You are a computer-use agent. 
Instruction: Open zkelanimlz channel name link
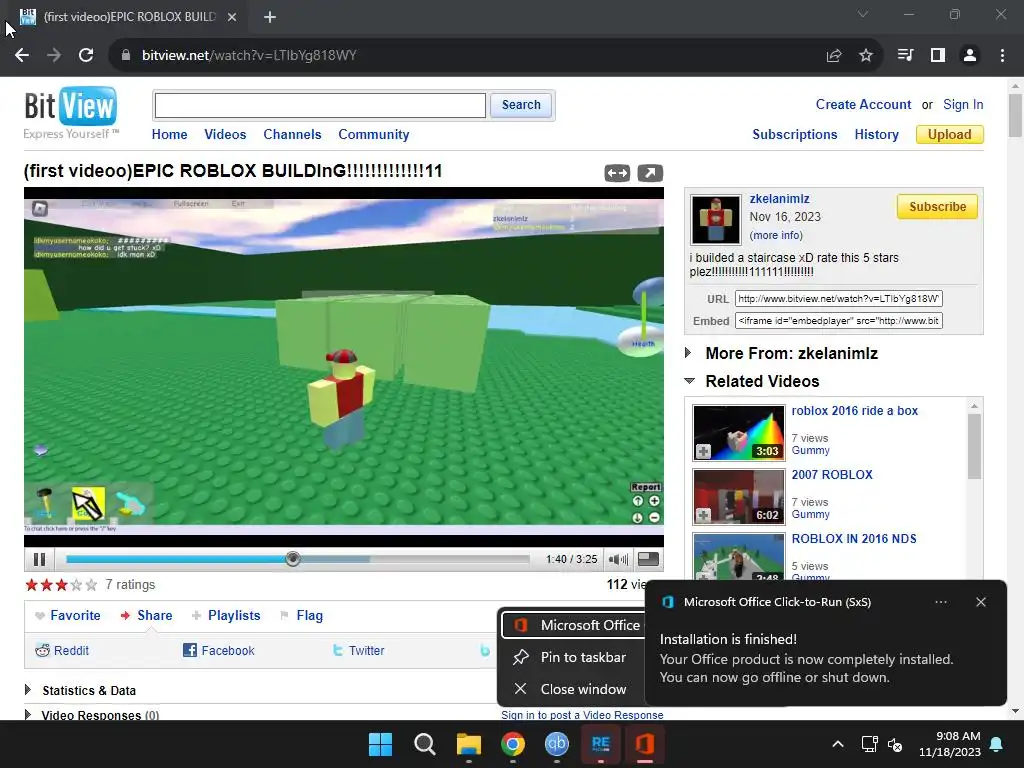779,199
